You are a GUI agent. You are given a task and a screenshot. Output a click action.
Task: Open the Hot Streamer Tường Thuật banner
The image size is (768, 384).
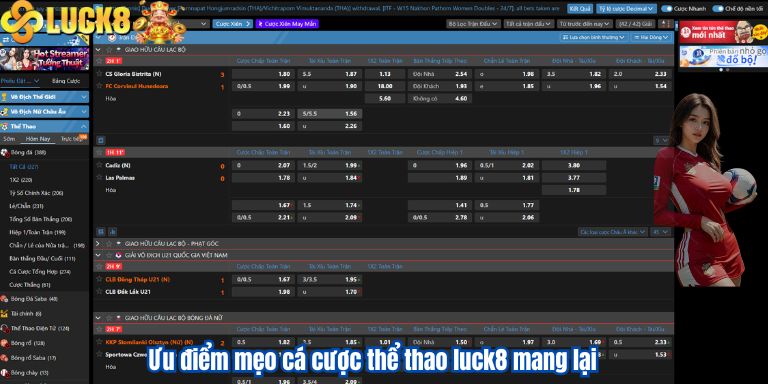[x=45, y=59]
